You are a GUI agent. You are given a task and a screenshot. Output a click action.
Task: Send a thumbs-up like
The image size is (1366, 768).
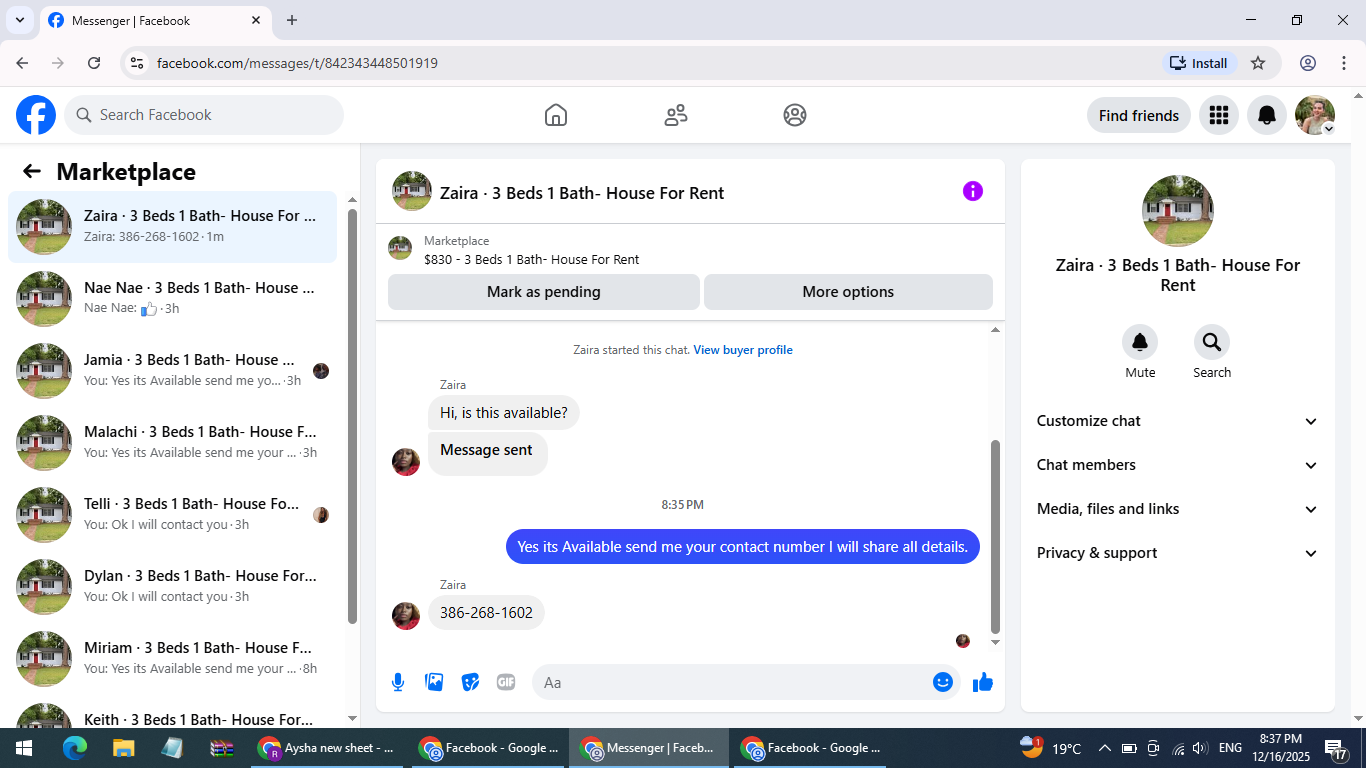pyautogui.click(x=983, y=682)
